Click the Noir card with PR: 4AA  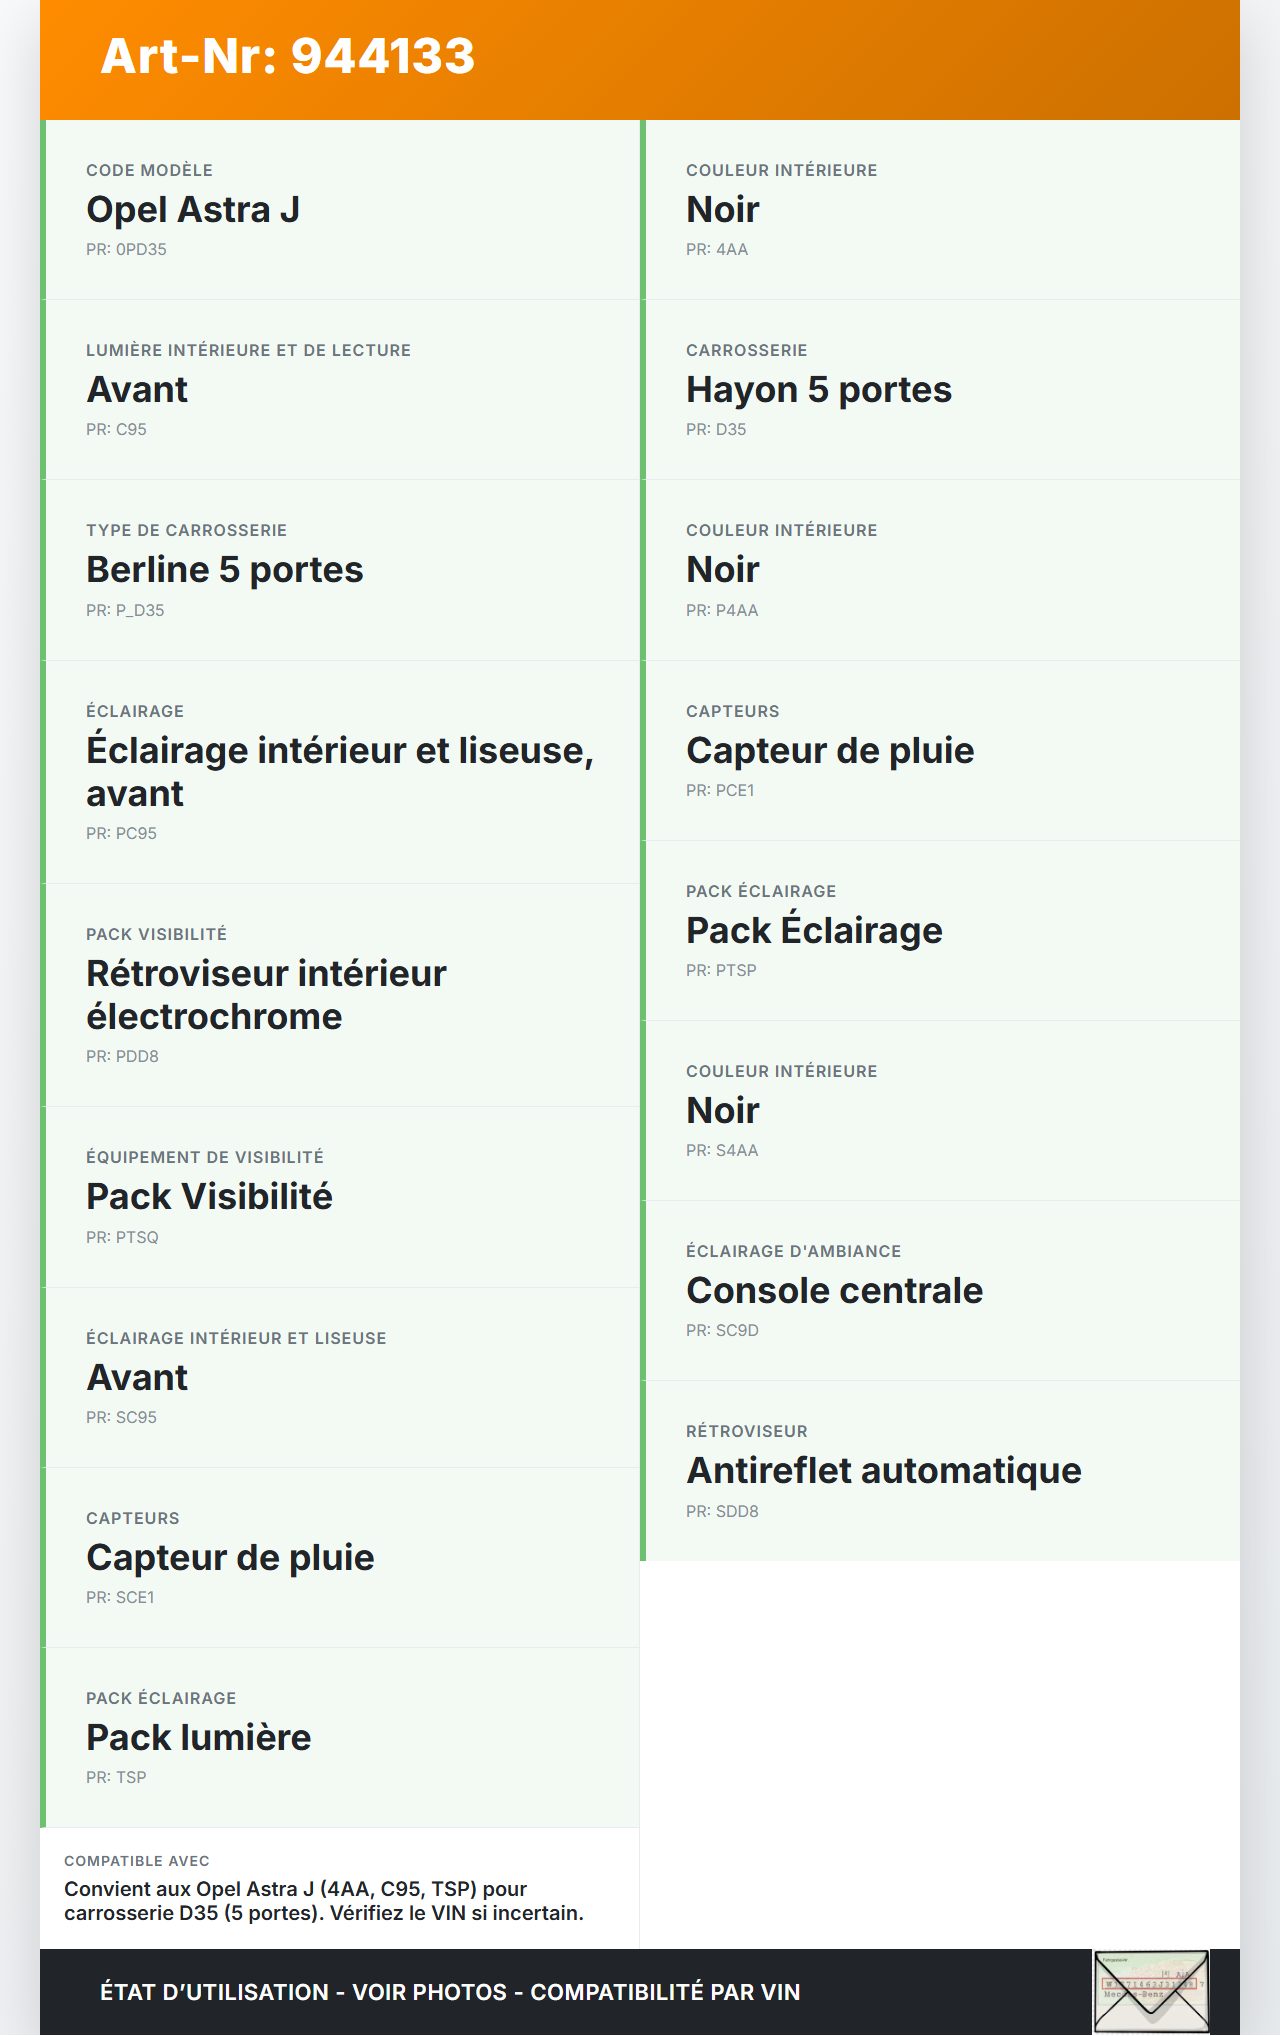click(940, 210)
